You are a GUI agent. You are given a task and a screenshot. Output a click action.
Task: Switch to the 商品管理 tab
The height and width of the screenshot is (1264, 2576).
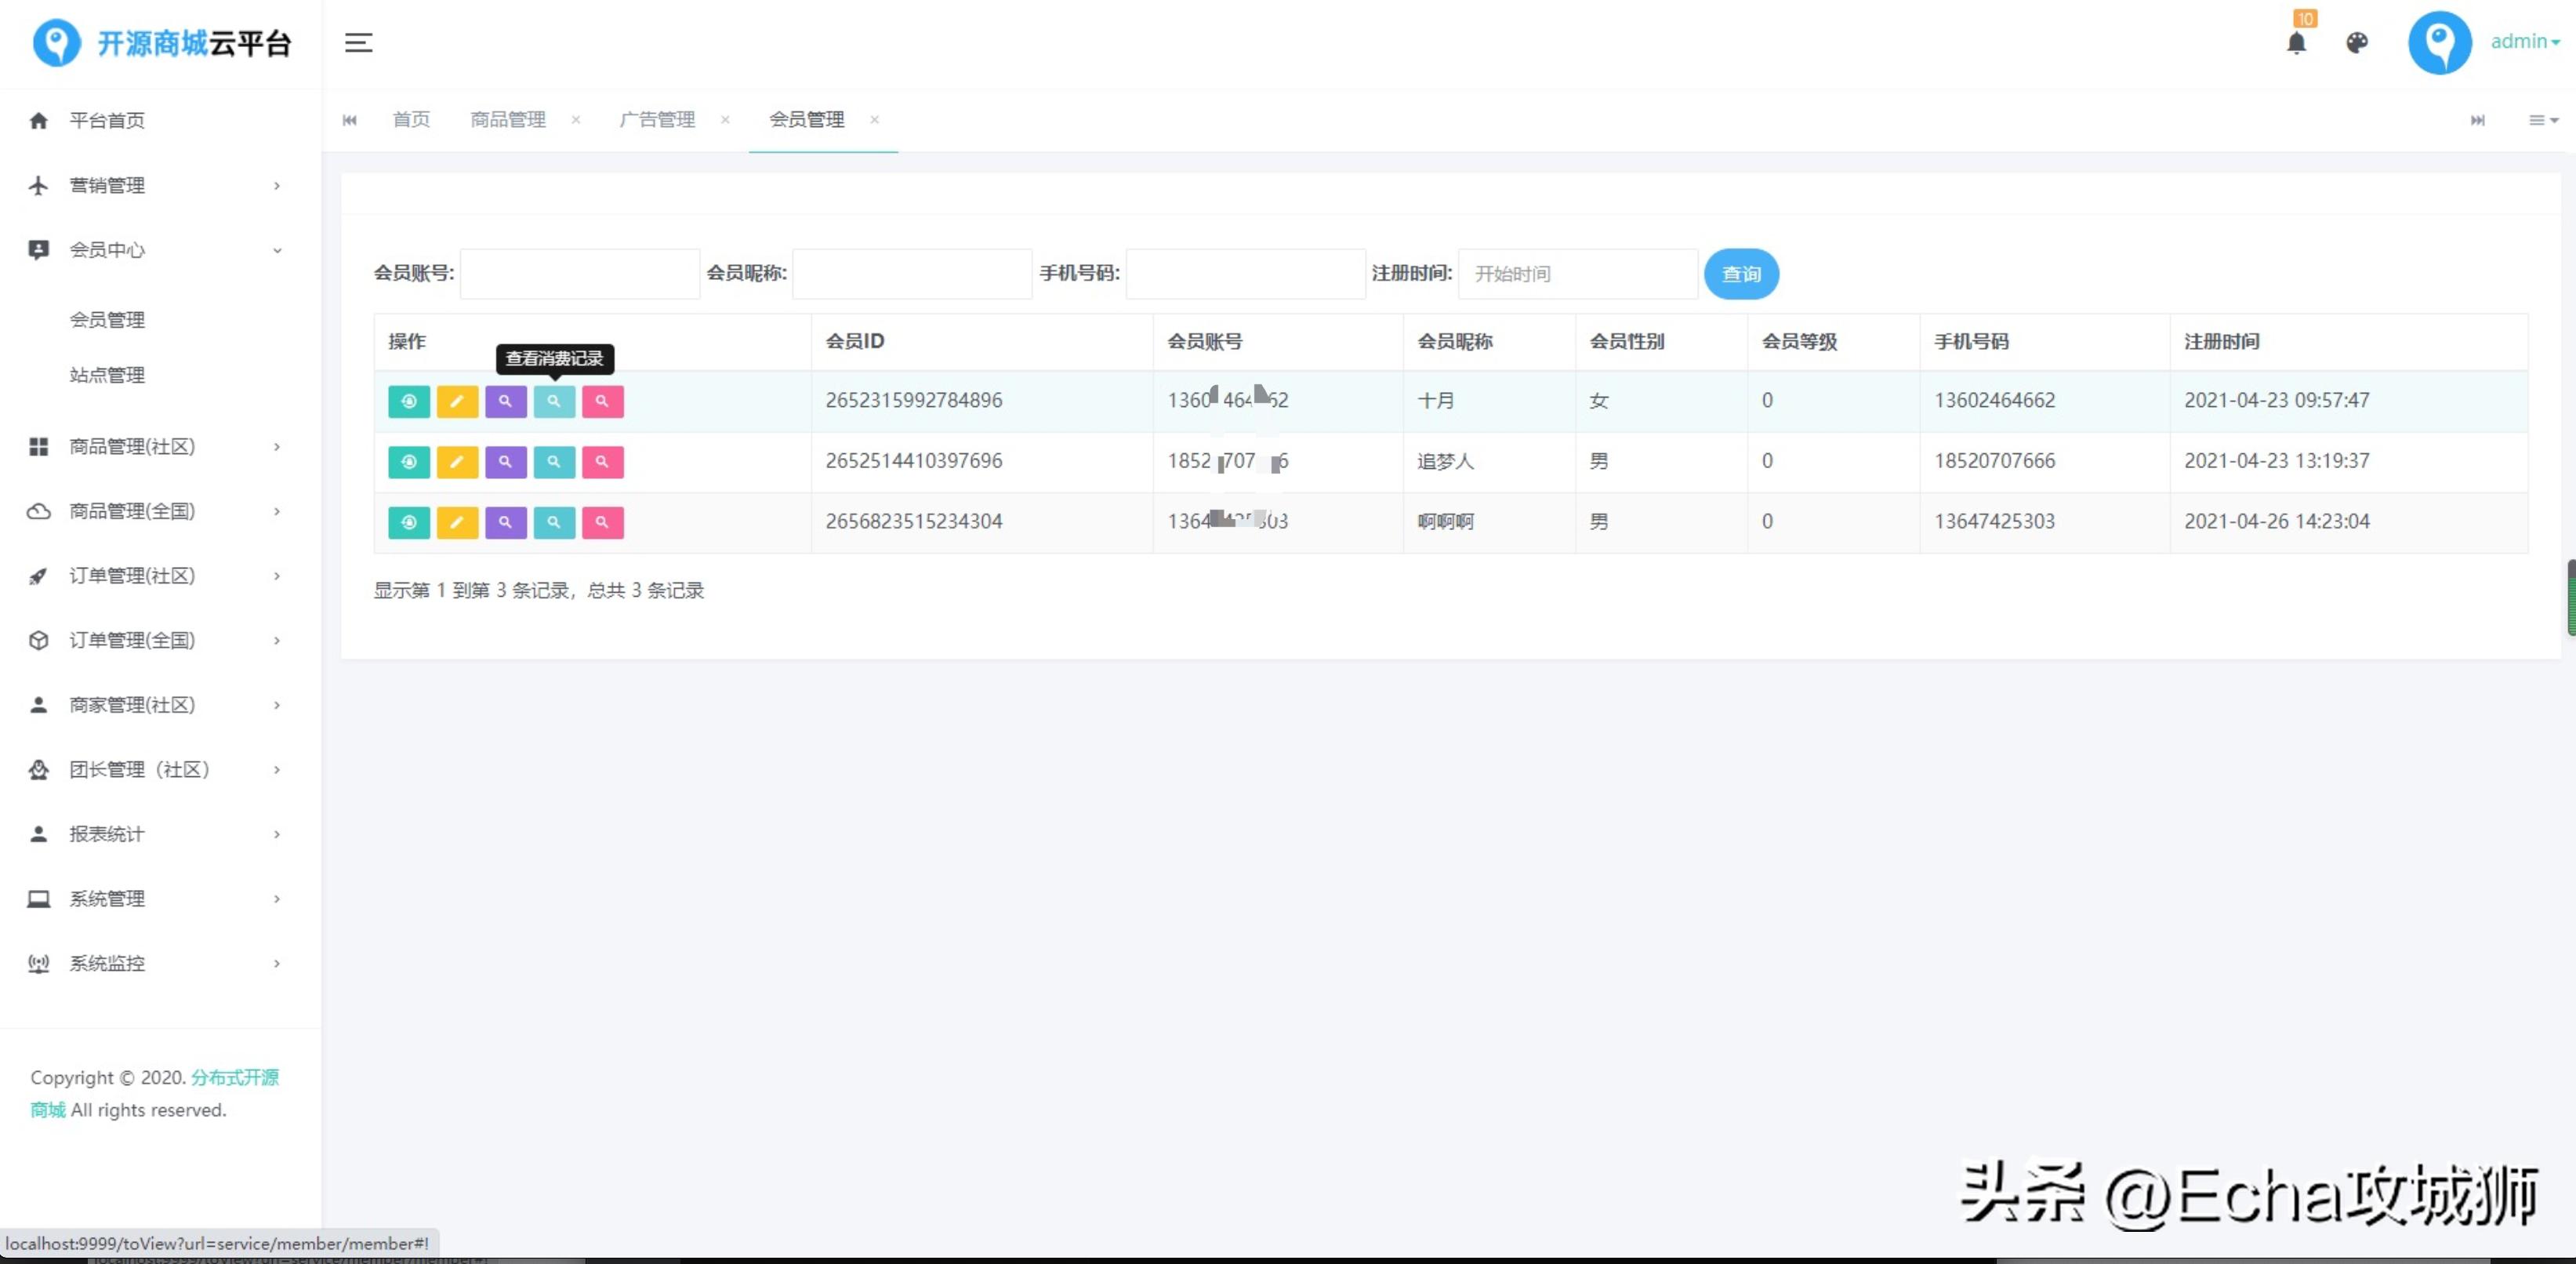point(507,120)
